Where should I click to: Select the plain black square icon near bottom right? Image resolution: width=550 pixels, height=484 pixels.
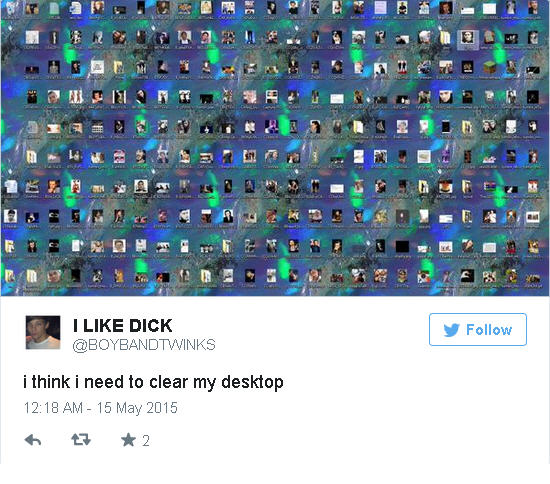pos(402,247)
